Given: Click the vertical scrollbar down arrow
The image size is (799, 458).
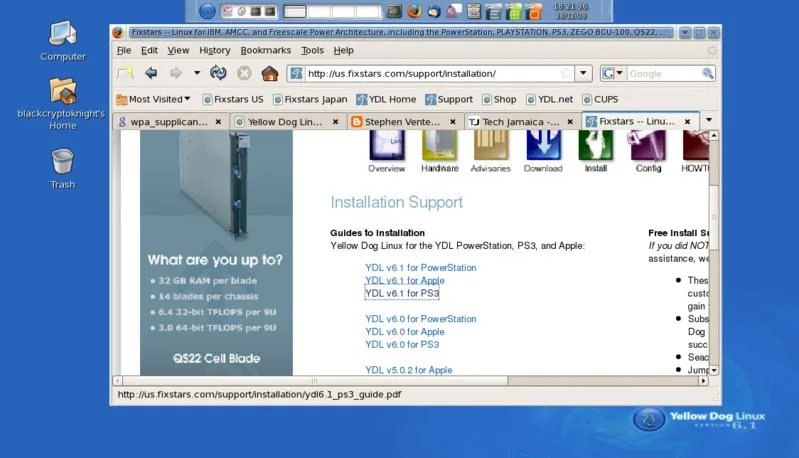Looking at the screenshot, I should click(714, 370).
